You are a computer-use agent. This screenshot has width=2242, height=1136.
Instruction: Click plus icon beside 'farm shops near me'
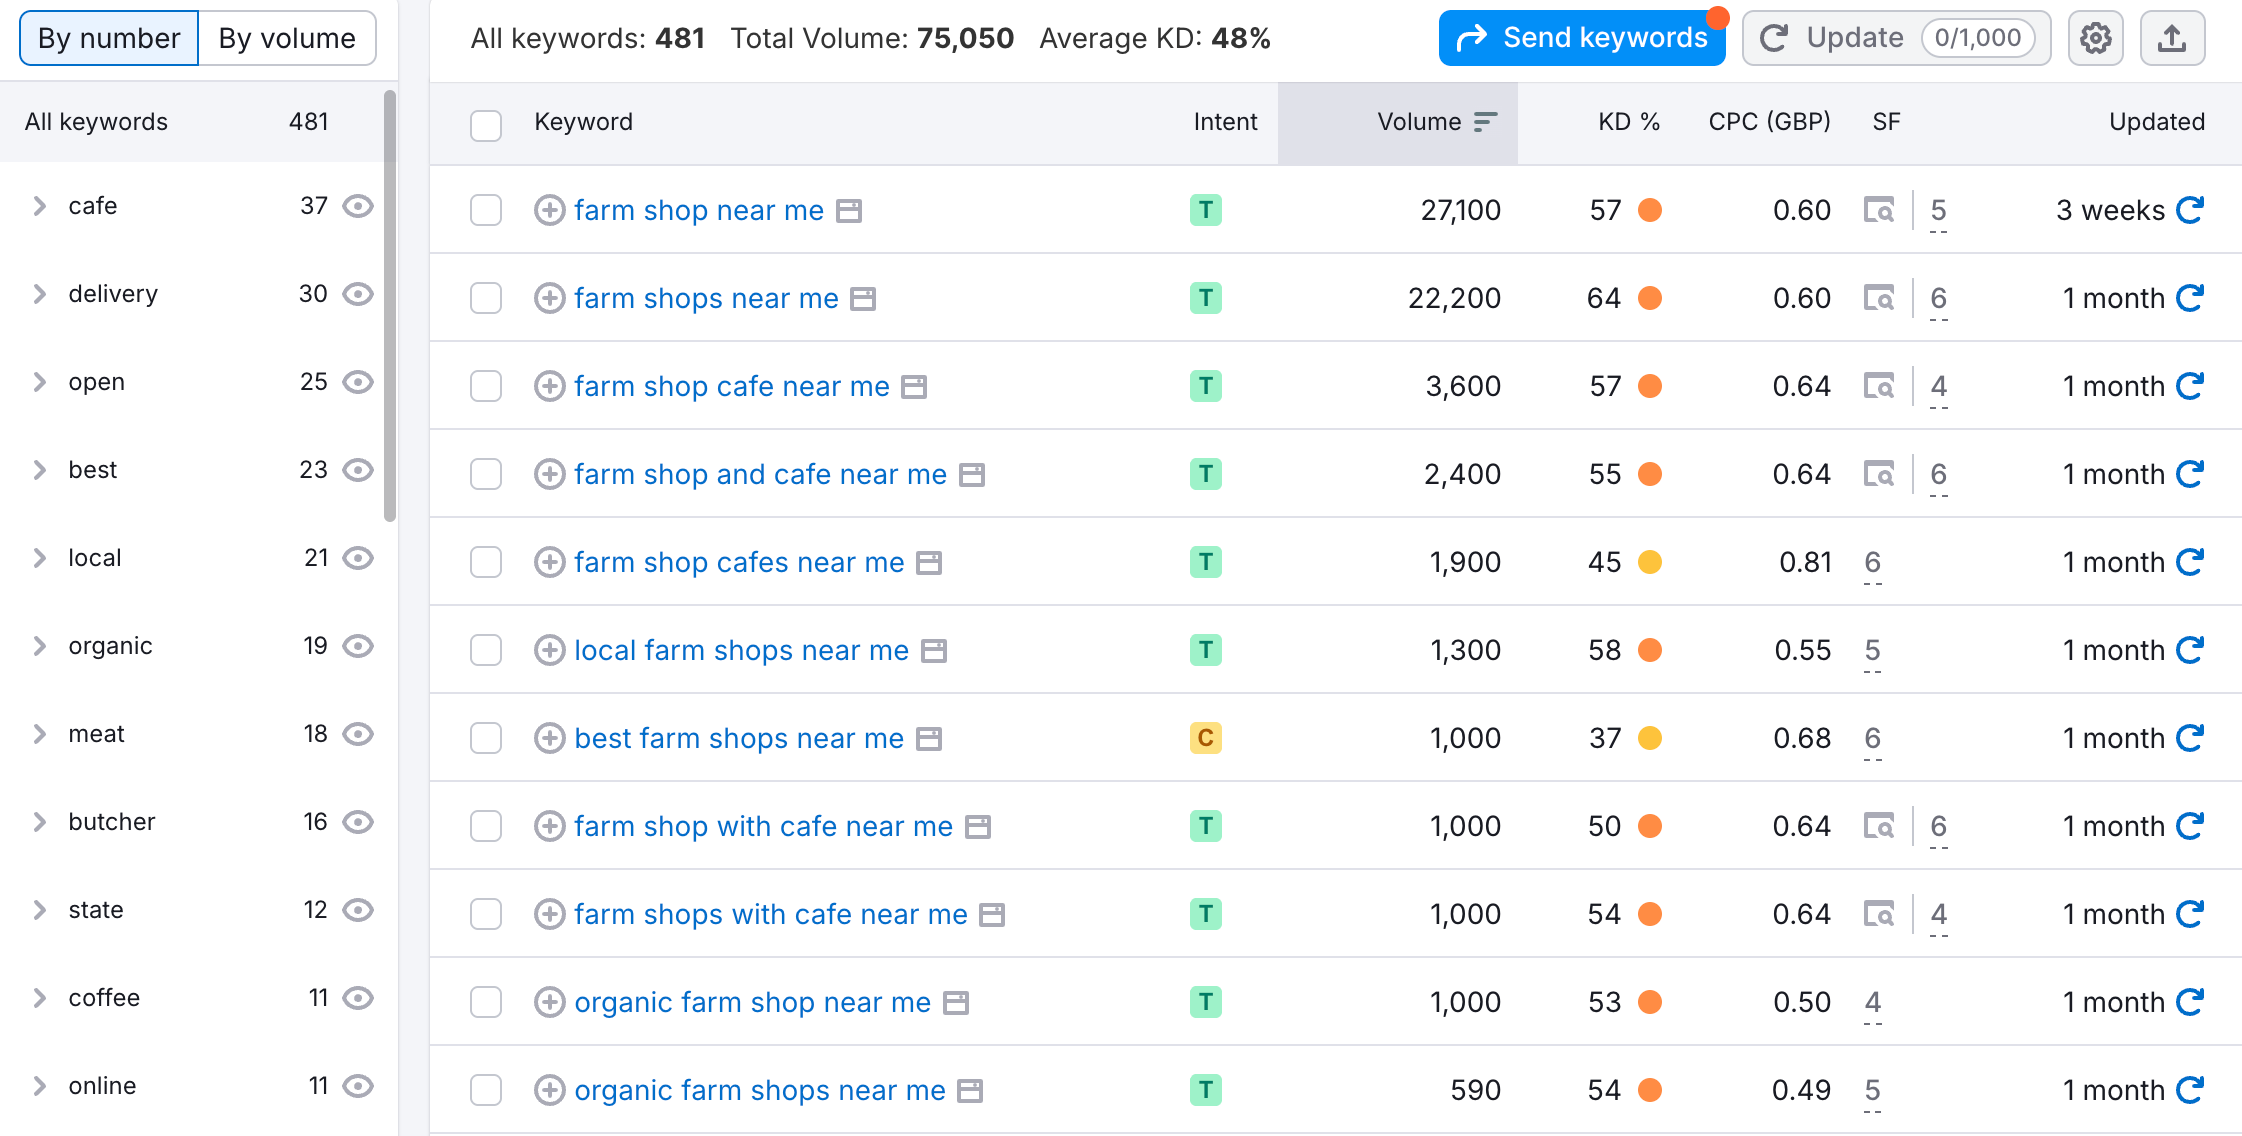(549, 298)
